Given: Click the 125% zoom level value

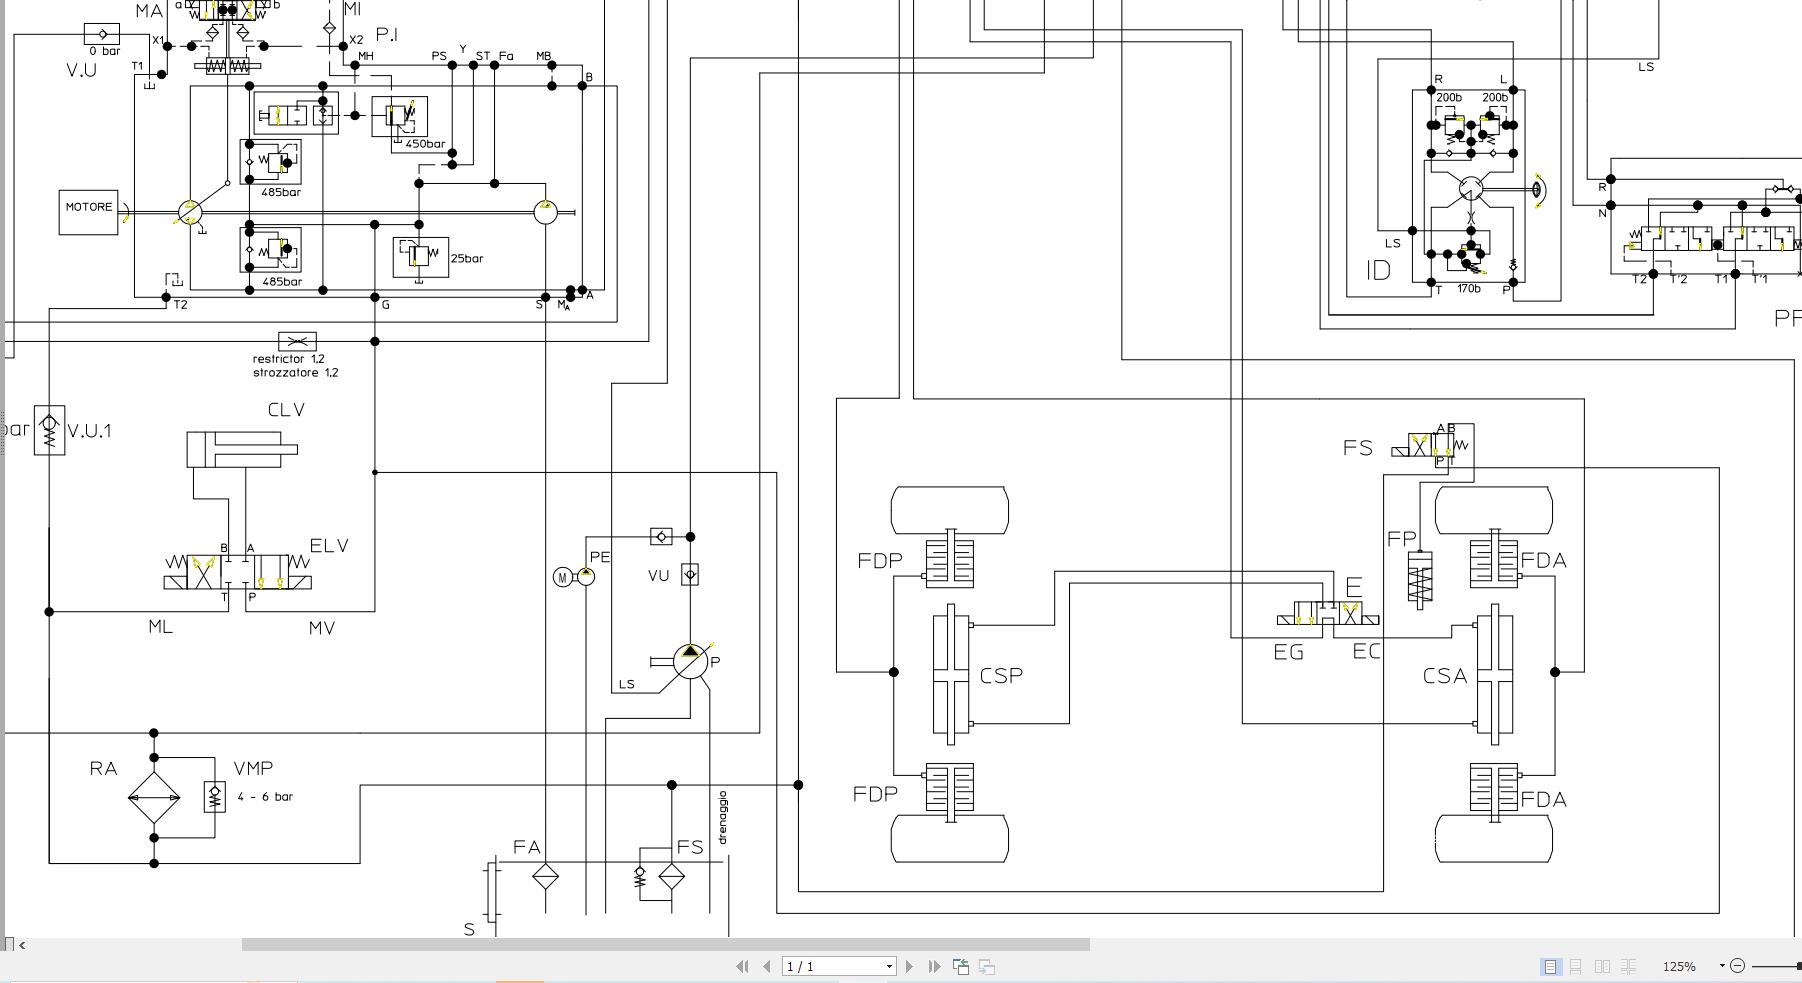Looking at the screenshot, I should [1679, 966].
